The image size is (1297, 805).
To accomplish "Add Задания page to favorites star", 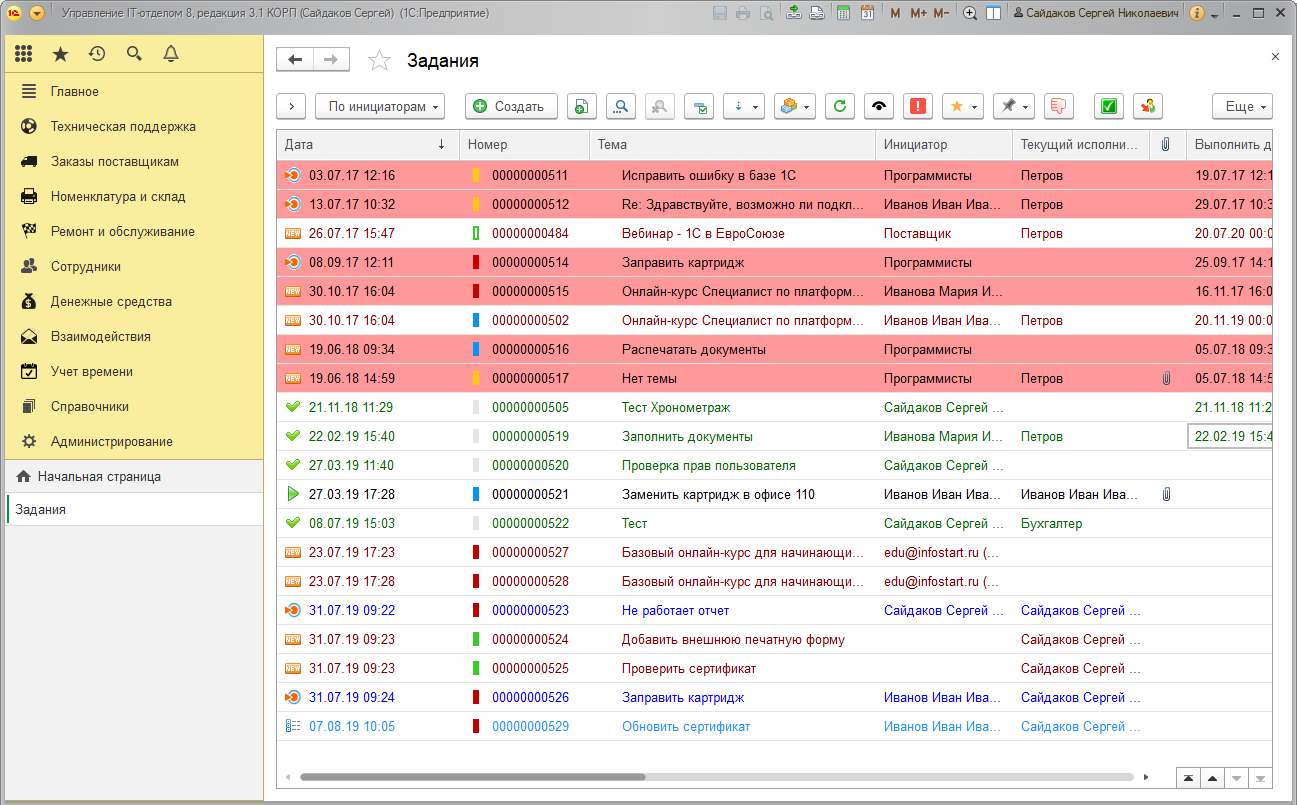I will click(379, 61).
